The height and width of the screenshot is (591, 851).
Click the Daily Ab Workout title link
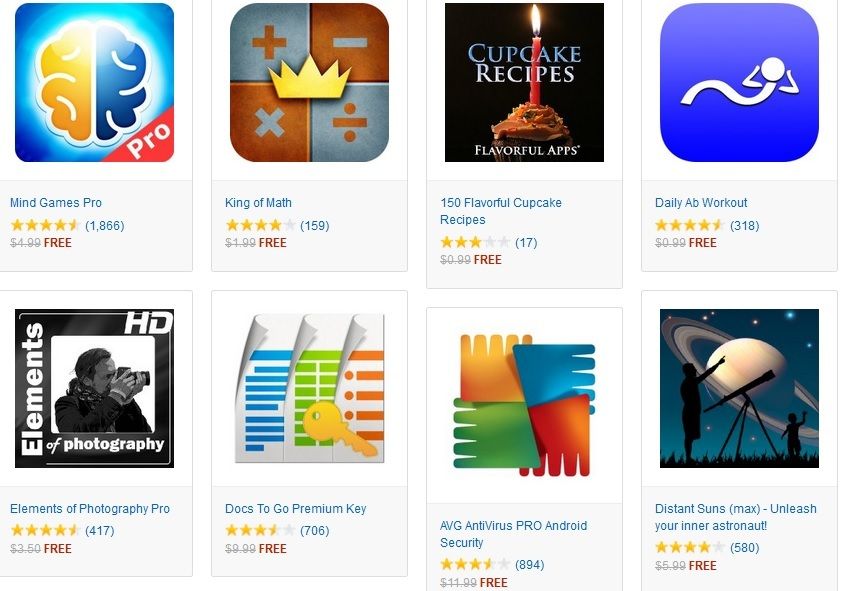(701, 203)
